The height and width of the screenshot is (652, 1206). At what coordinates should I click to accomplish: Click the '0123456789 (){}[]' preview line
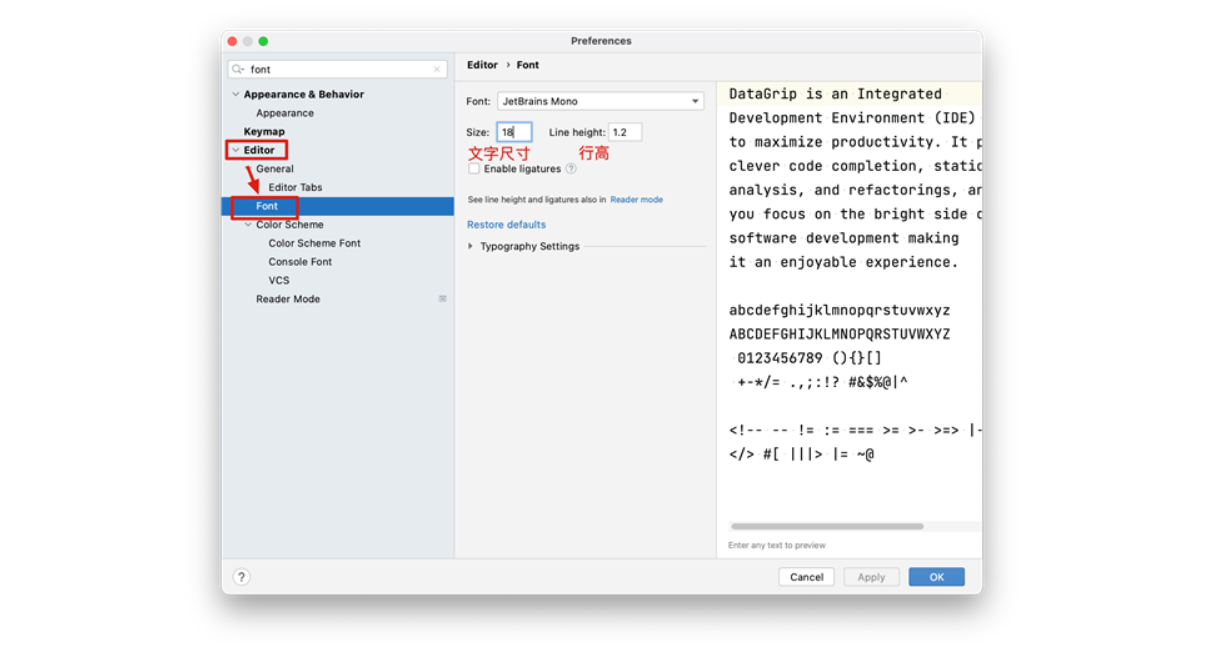pyautogui.click(x=810, y=358)
